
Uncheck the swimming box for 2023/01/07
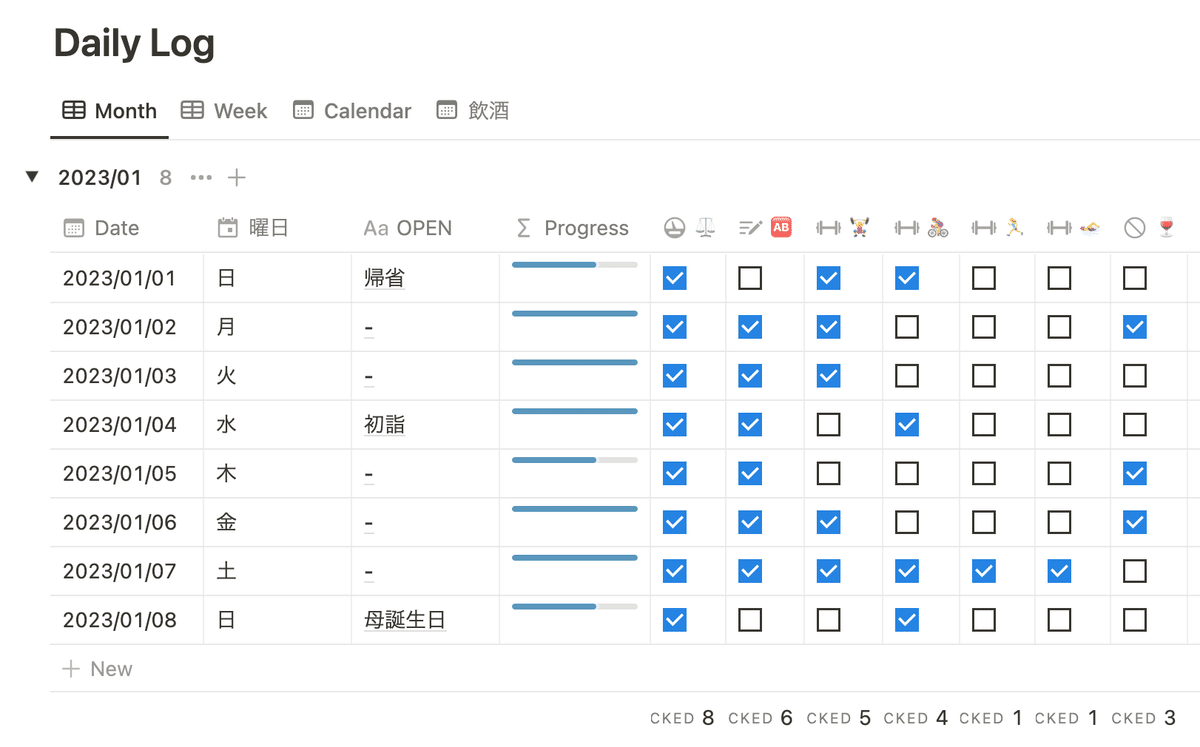coord(1059,571)
